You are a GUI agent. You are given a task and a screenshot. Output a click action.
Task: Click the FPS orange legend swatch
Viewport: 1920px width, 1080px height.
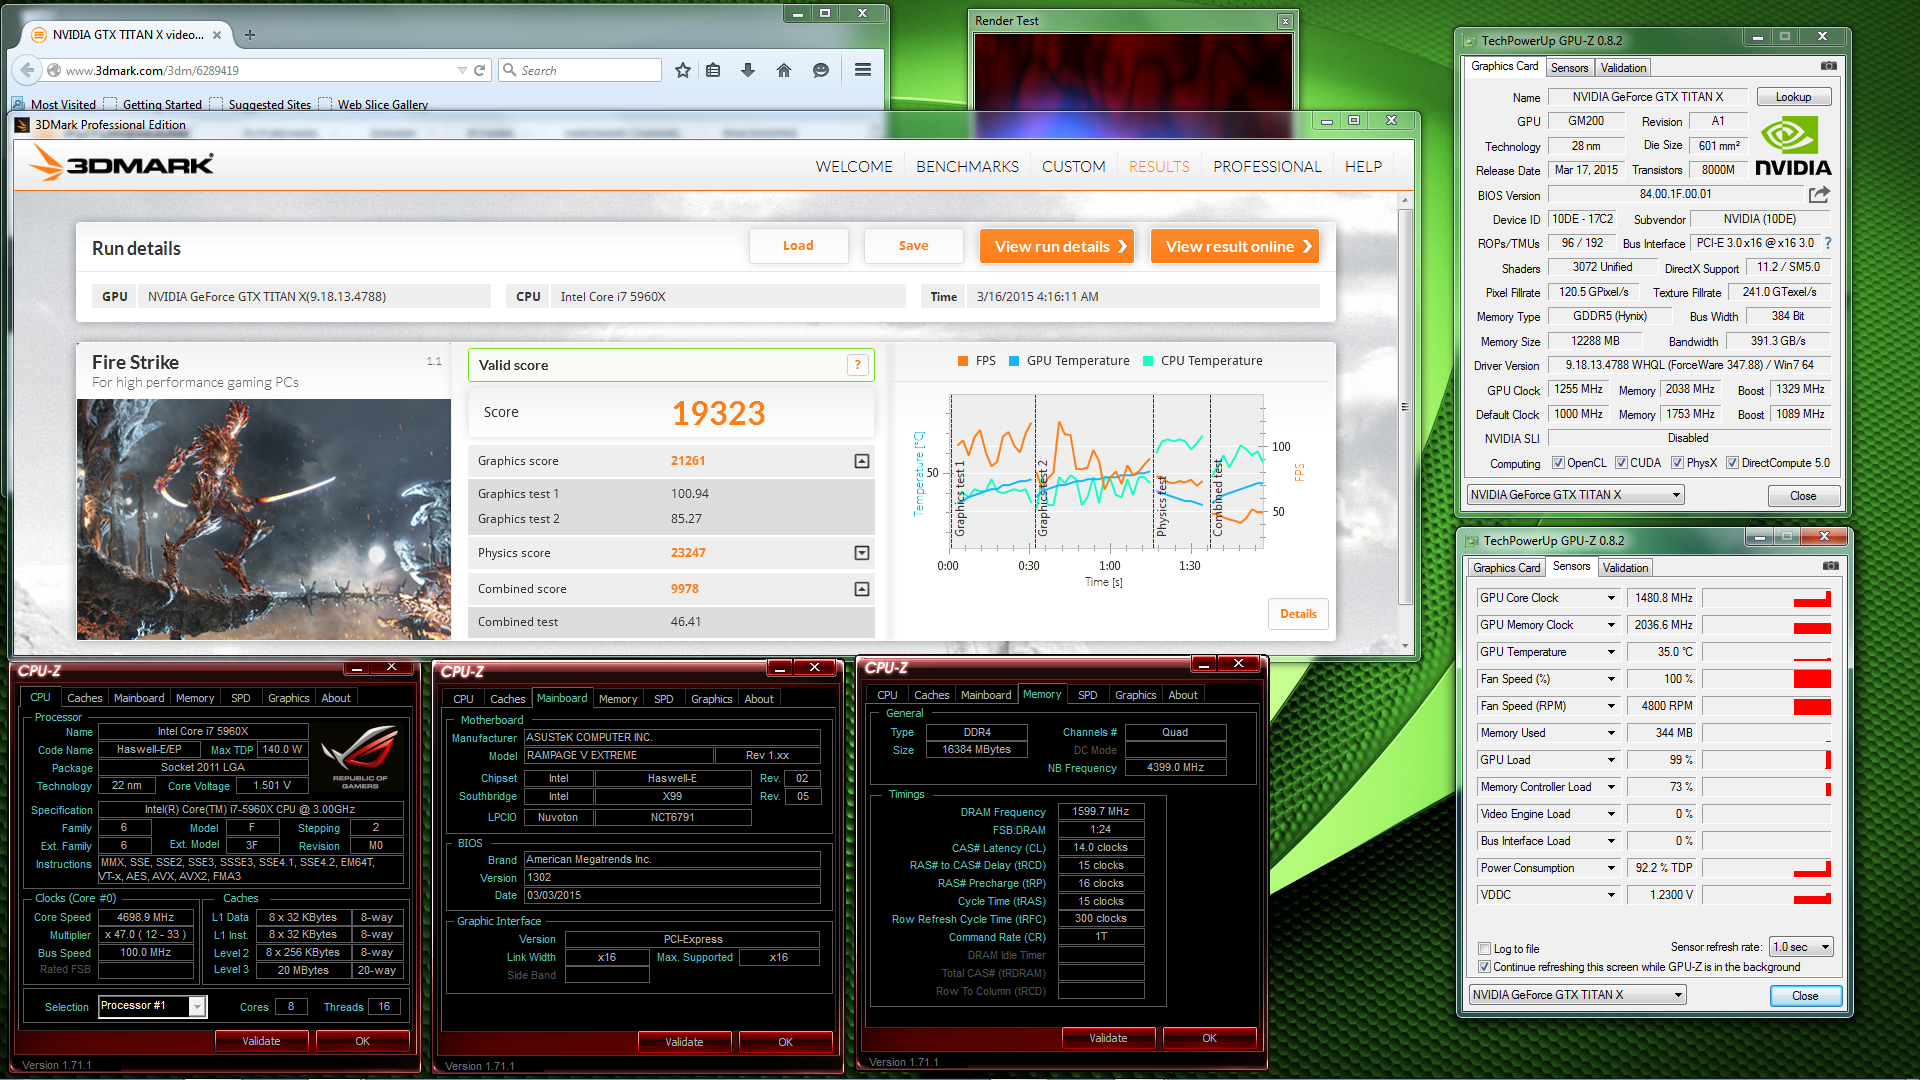click(x=962, y=361)
